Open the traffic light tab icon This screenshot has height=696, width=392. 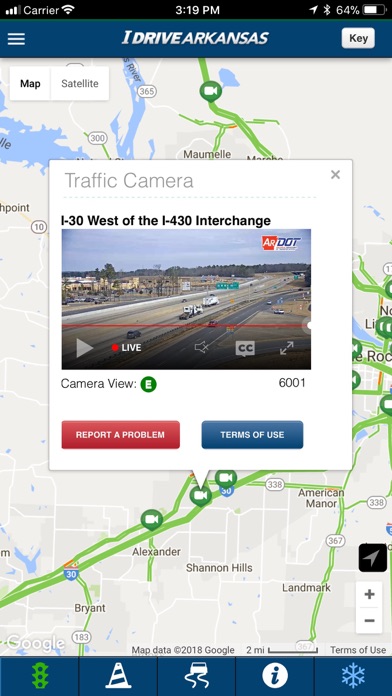coord(40,676)
